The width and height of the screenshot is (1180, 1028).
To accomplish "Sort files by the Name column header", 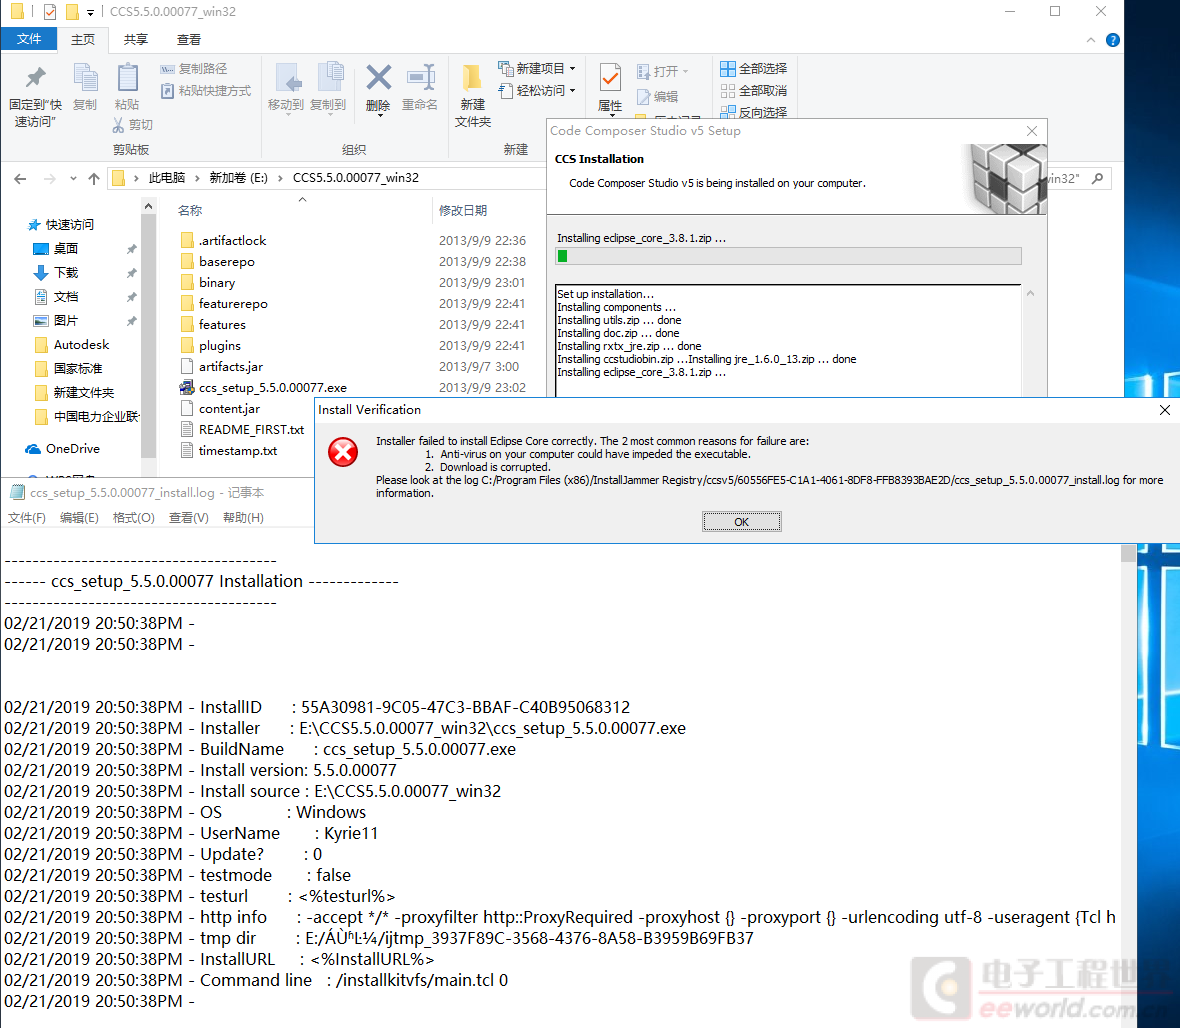I will coord(190,211).
